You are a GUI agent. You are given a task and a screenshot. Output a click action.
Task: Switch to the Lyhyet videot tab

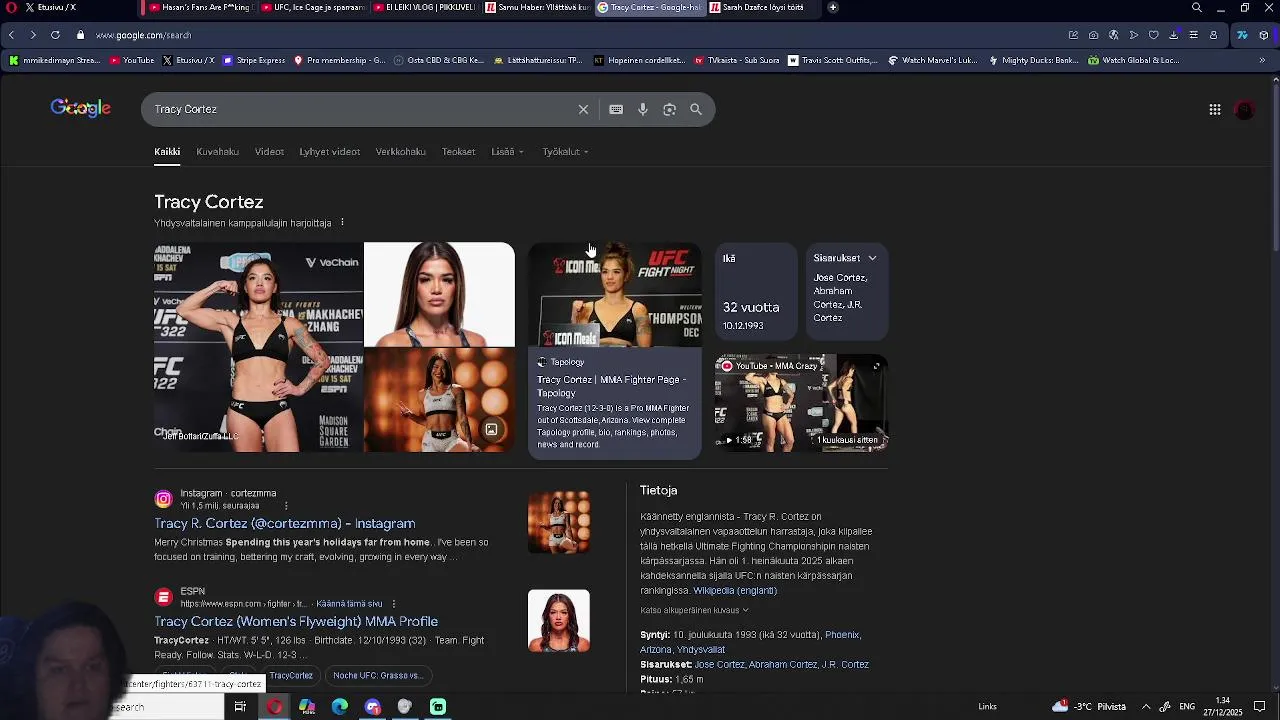click(x=329, y=152)
